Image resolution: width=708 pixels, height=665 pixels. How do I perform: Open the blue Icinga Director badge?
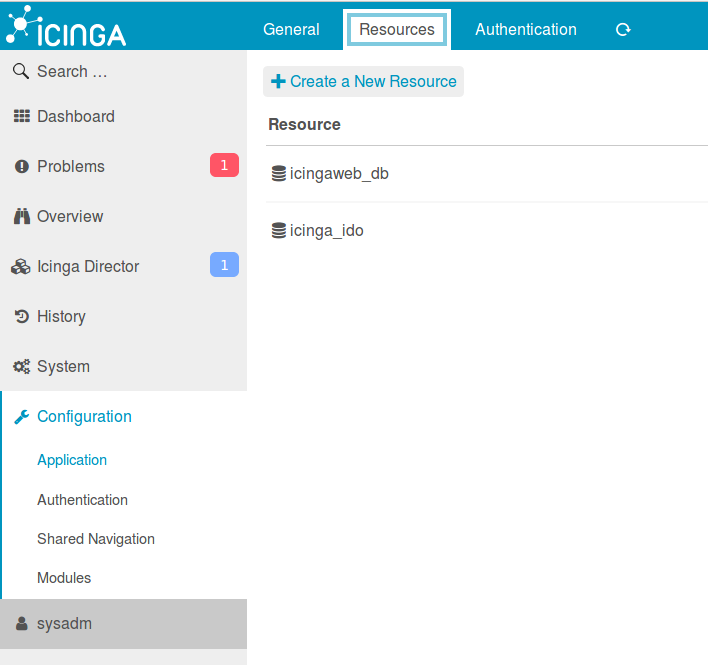(x=224, y=265)
